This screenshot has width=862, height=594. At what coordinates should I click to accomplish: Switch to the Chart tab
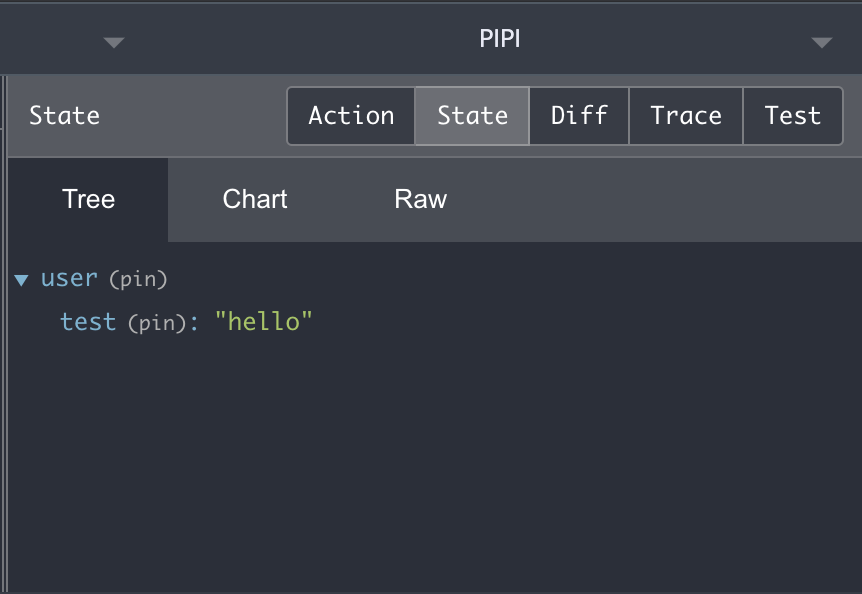(255, 199)
